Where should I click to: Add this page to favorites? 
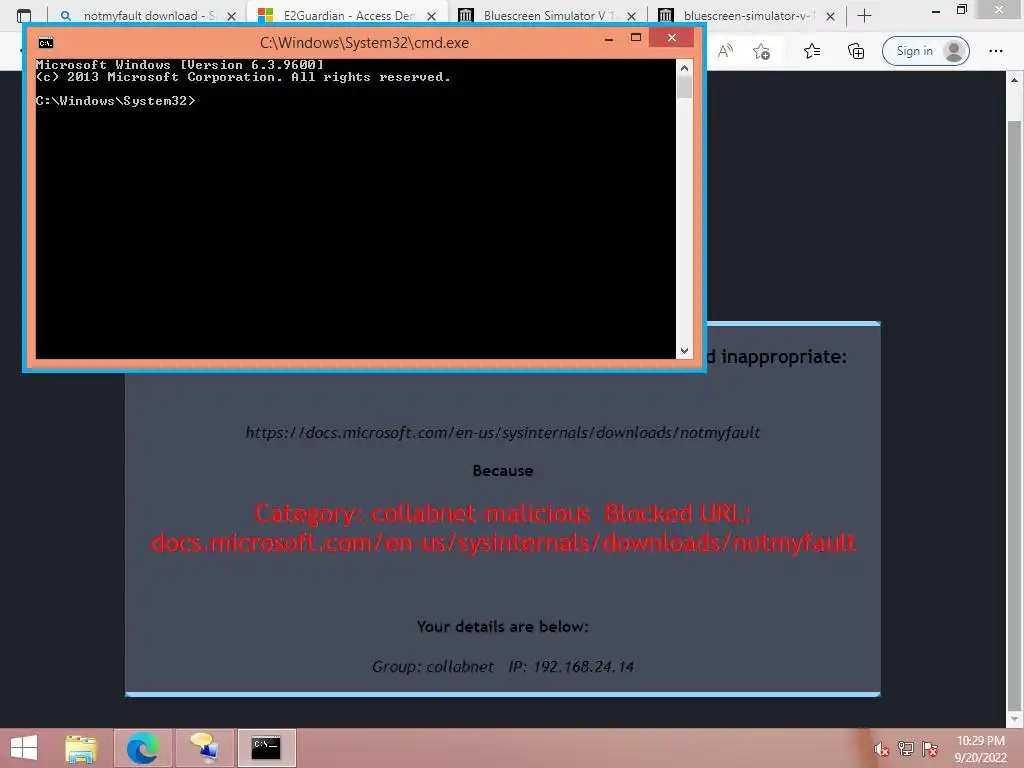coord(761,51)
